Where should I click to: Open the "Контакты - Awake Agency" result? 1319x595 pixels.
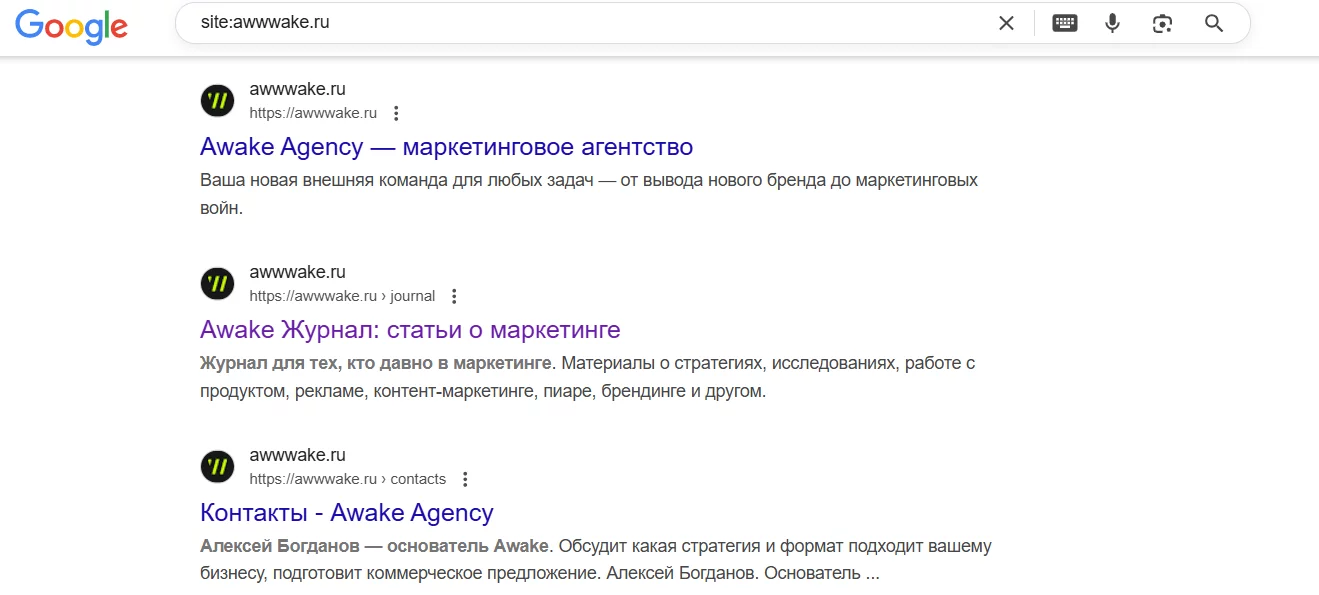347,513
